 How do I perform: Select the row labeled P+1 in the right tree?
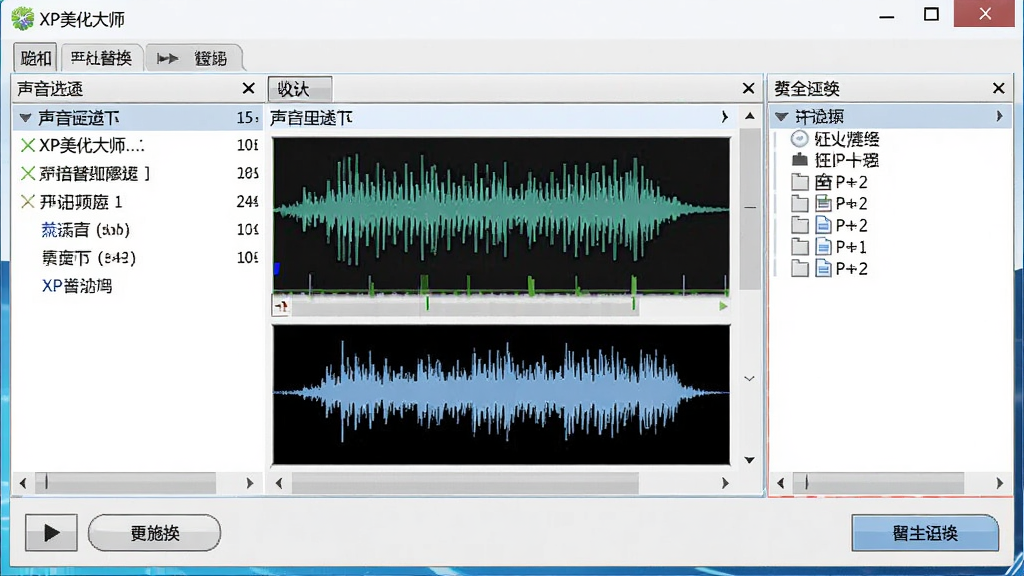(851, 247)
